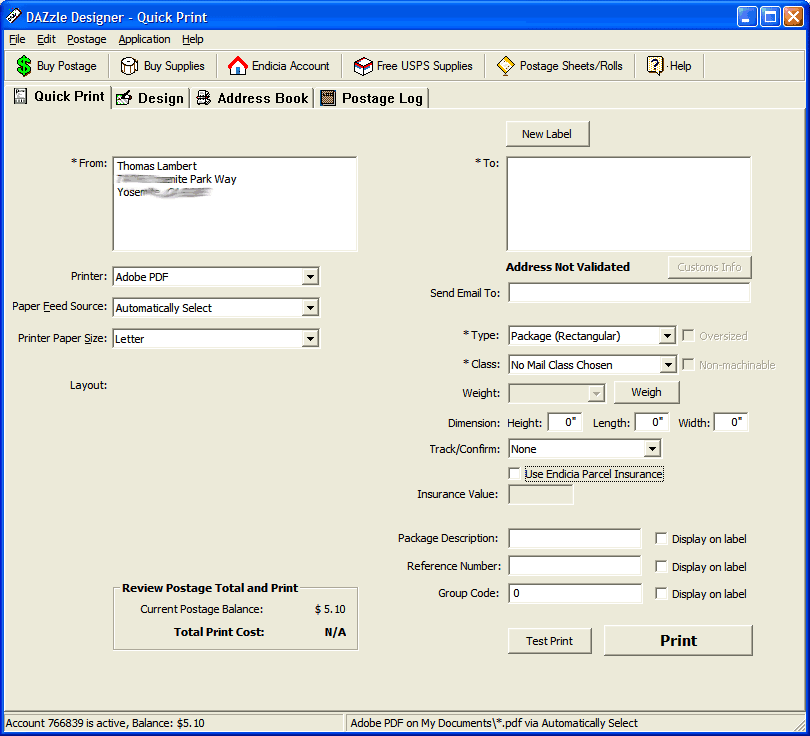The width and height of the screenshot is (810, 736).
Task: Open the Weight dropdown
Action: pos(596,394)
